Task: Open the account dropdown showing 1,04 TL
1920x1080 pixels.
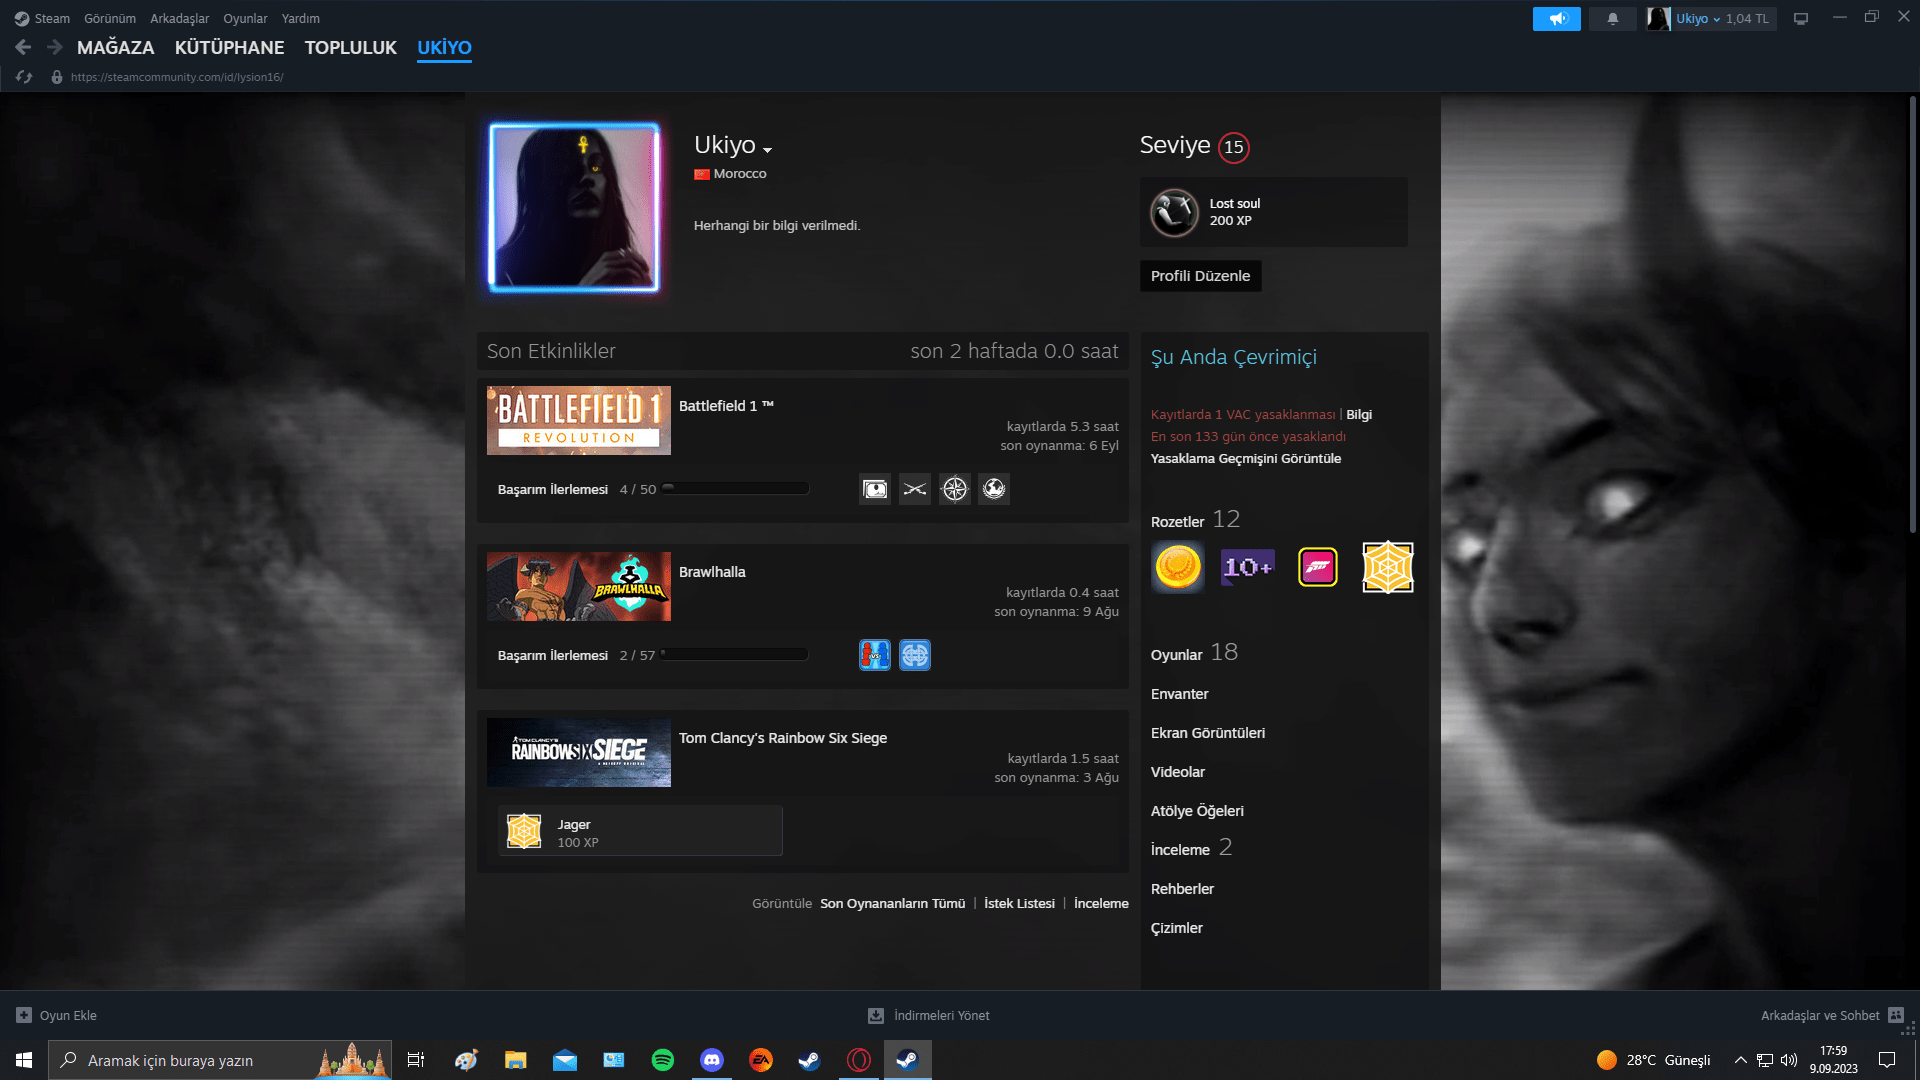Action: 1722,19
